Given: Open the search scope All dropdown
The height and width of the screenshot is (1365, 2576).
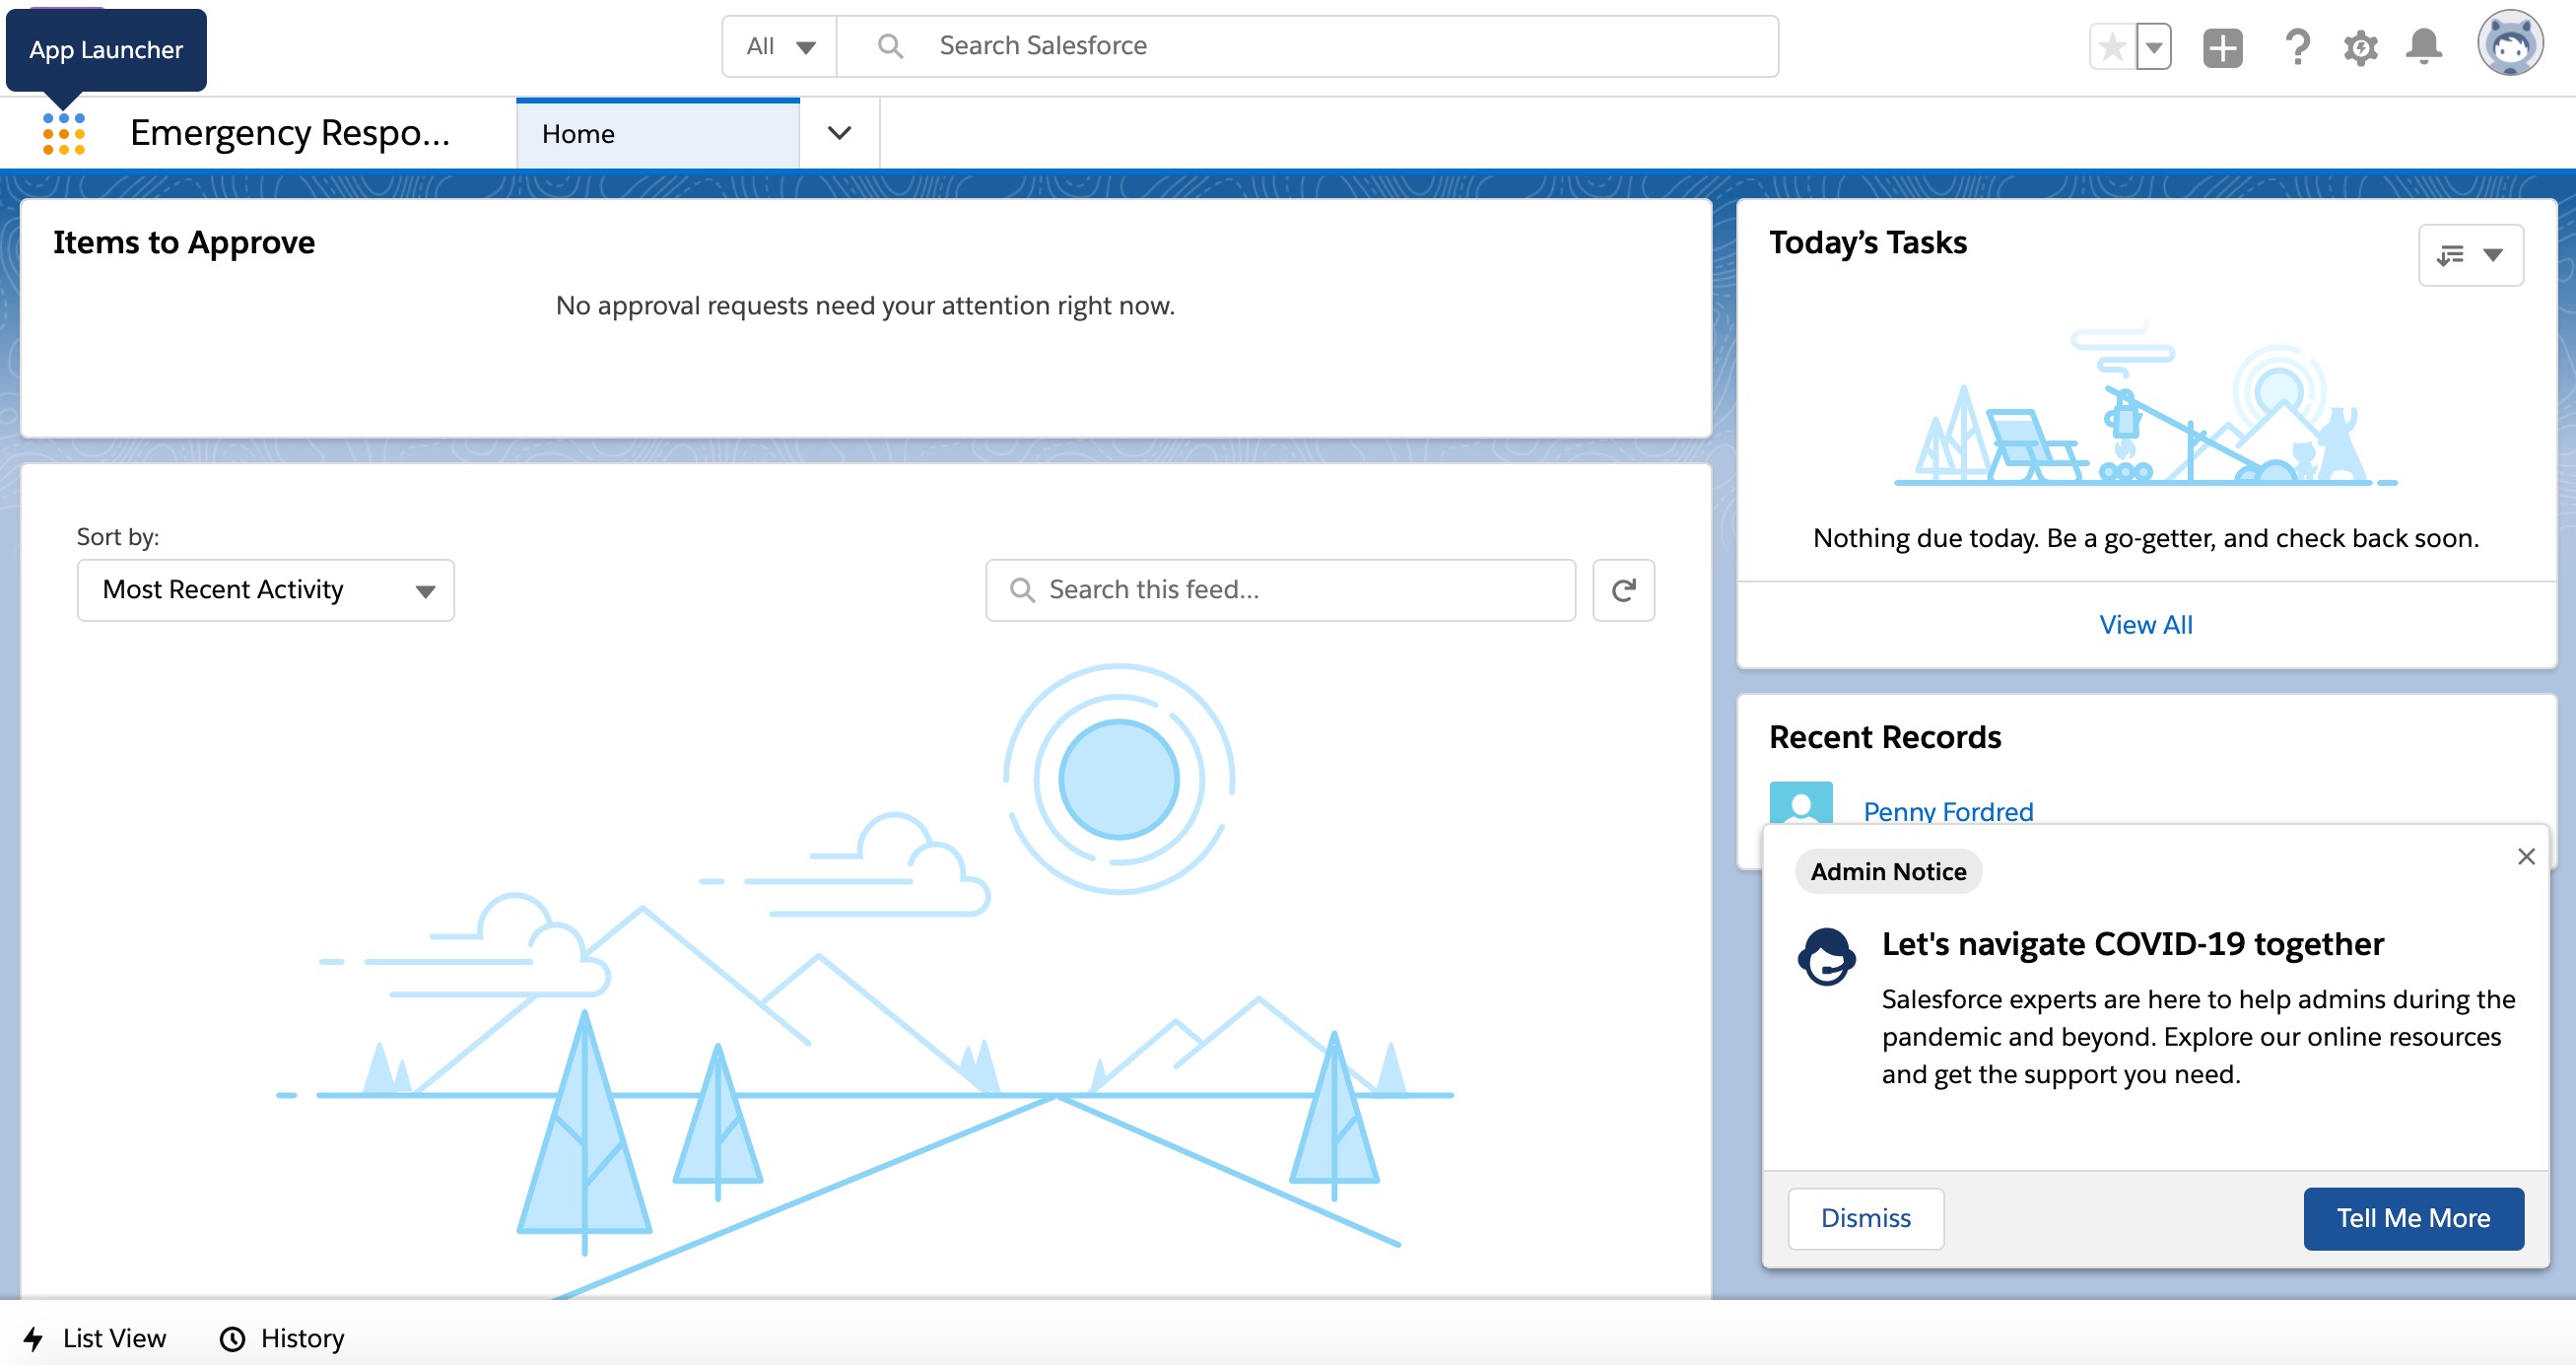Looking at the screenshot, I should point(780,46).
